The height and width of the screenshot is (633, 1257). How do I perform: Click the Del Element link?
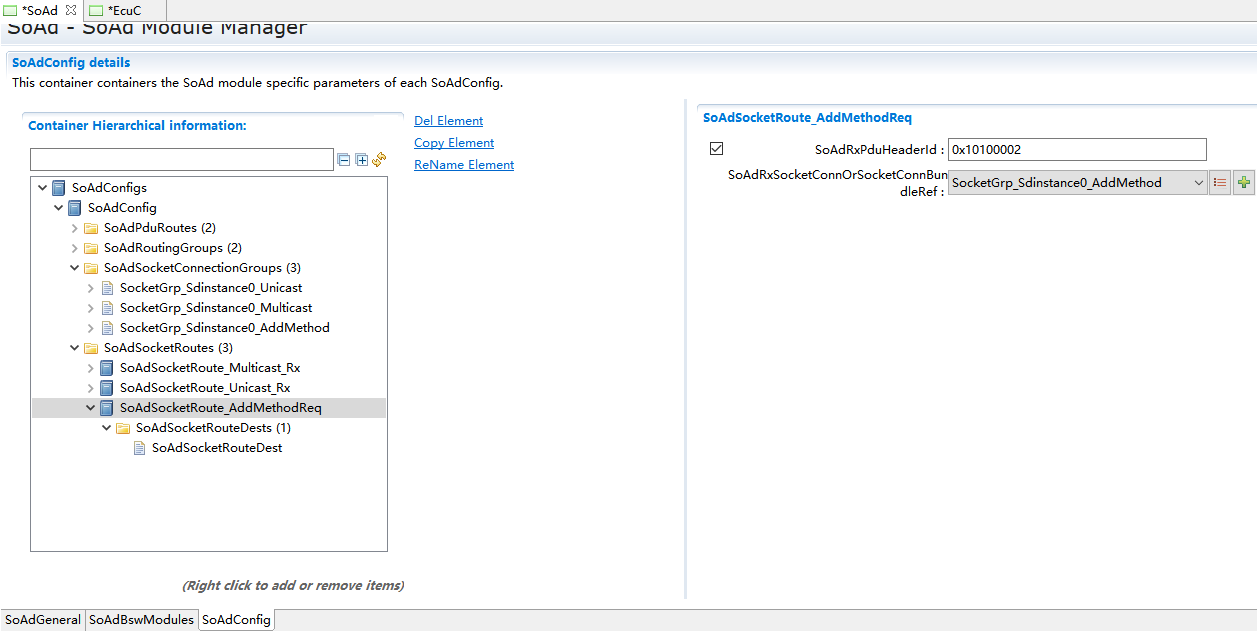[448, 121]
